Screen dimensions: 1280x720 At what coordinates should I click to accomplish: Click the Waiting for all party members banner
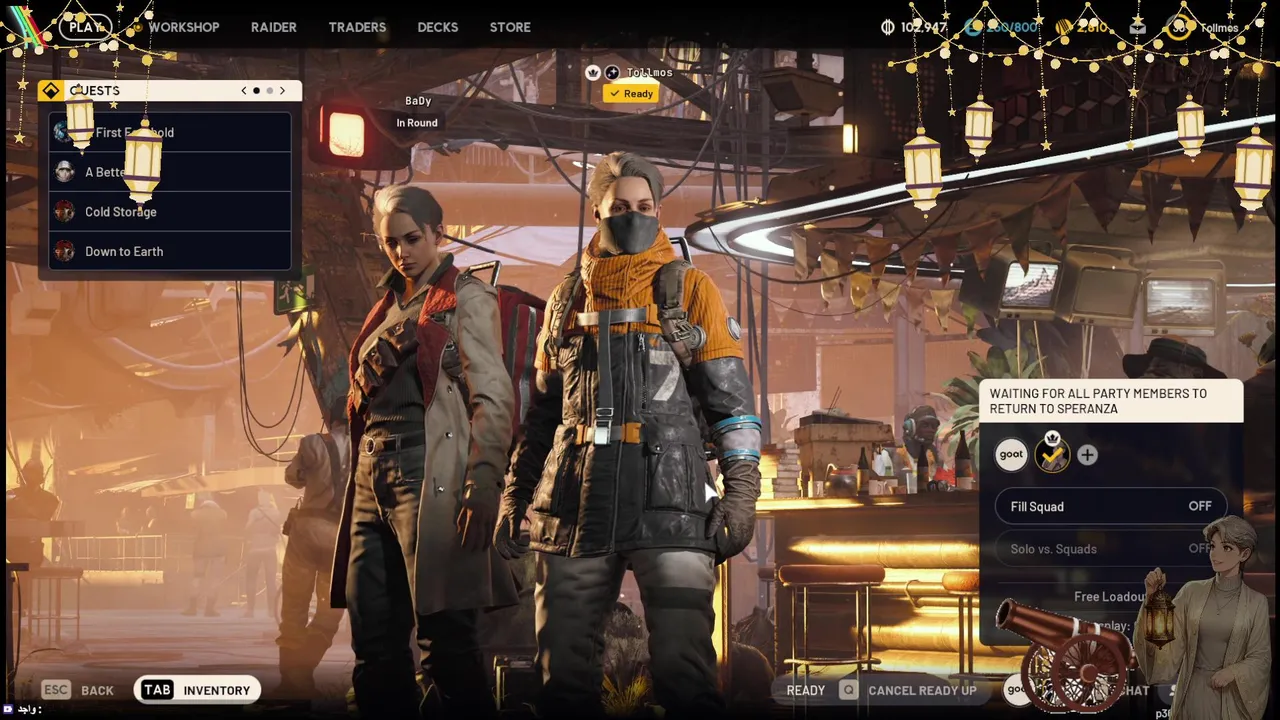coord(1111,401)
